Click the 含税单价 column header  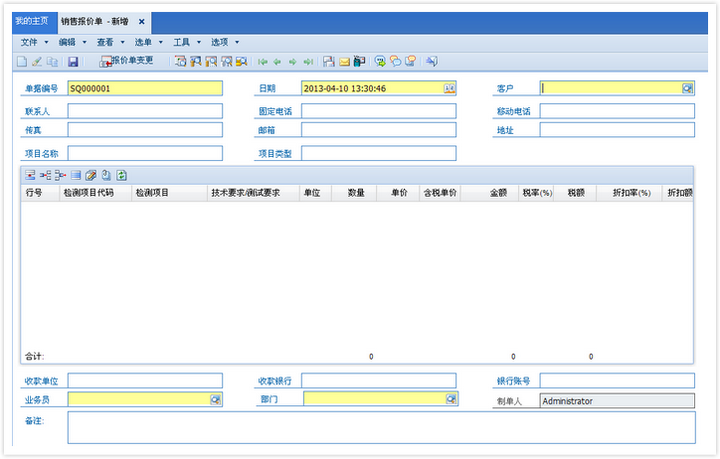(x=440, y=193)
